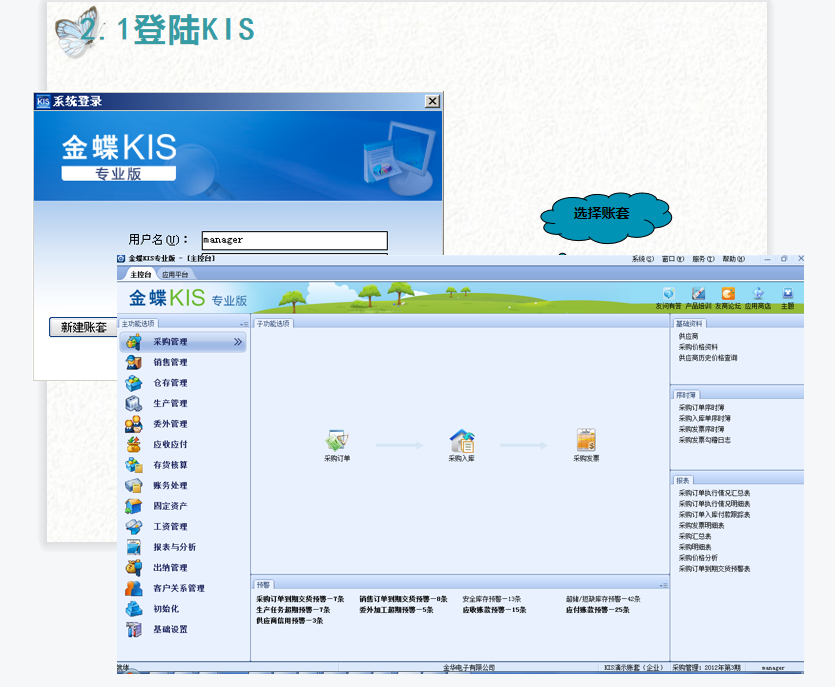Click the 用户名 input showing manager

(293, 240)
